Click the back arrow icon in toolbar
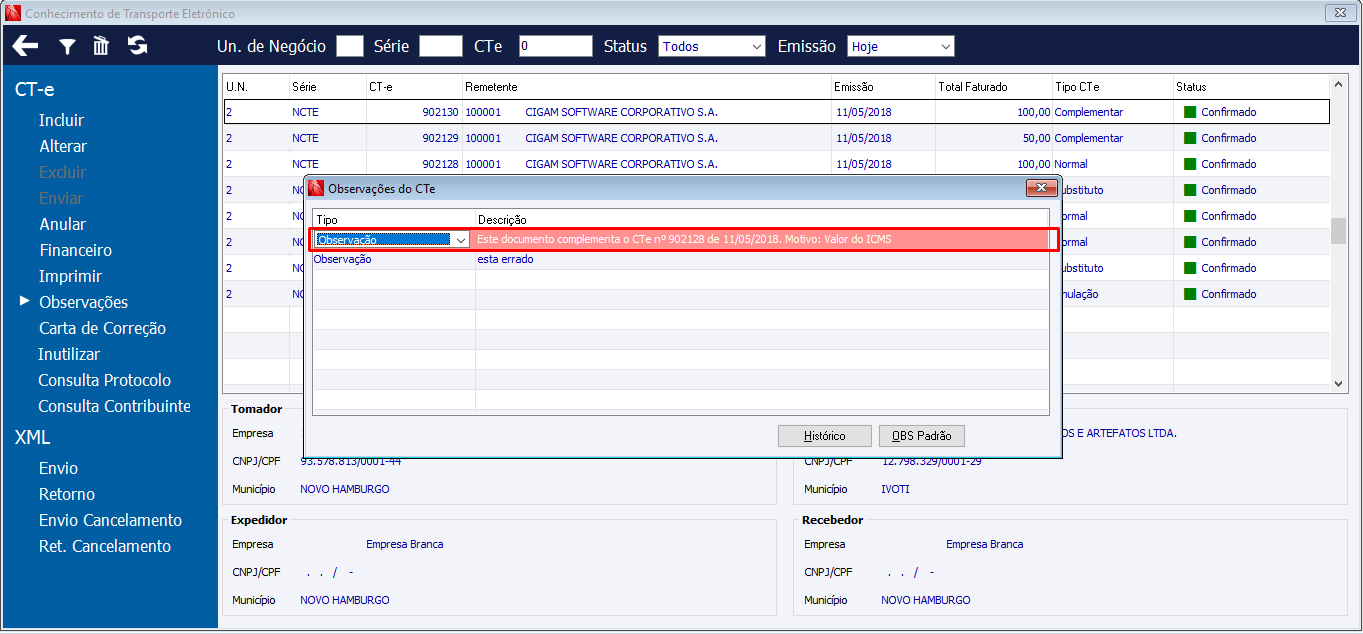Image resolution: width=1363 pixels, height=634 pixels. [x=25, y=46]
